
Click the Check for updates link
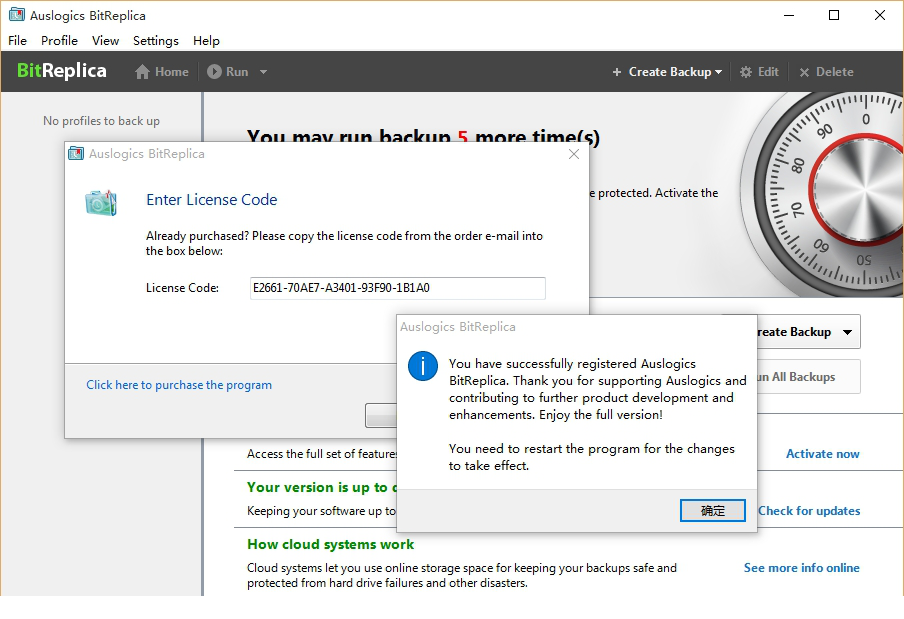pos(809,511)
